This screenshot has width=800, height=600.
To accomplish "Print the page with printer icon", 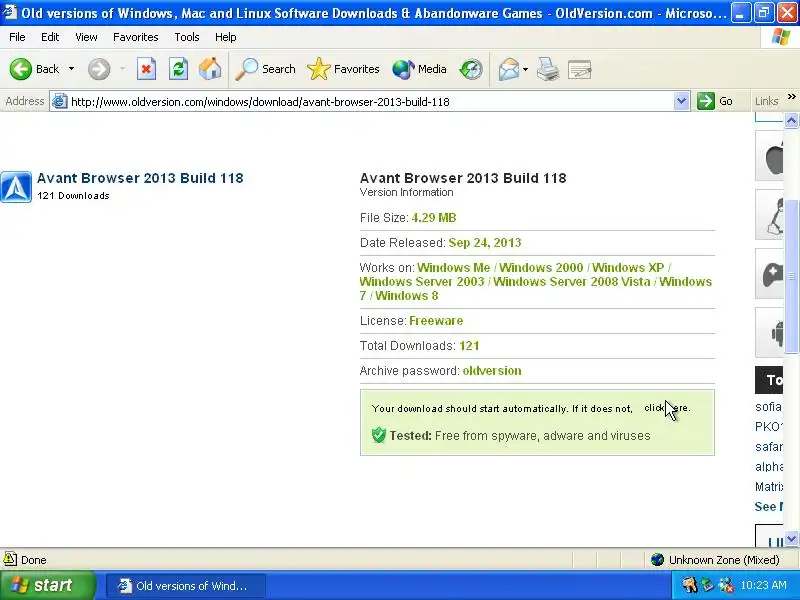I will point(548,69).
